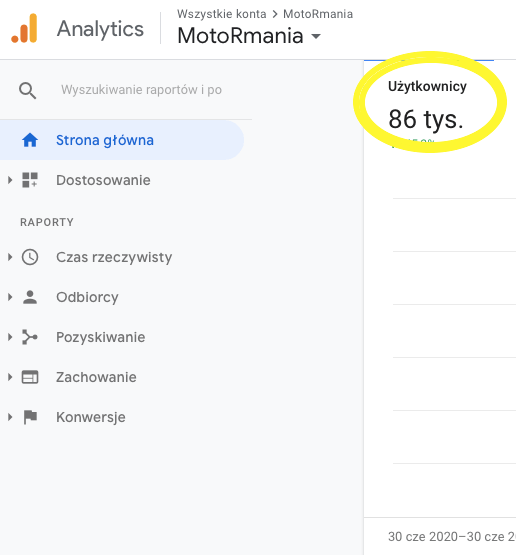Click the search magnifier icon

click(27, 91)
